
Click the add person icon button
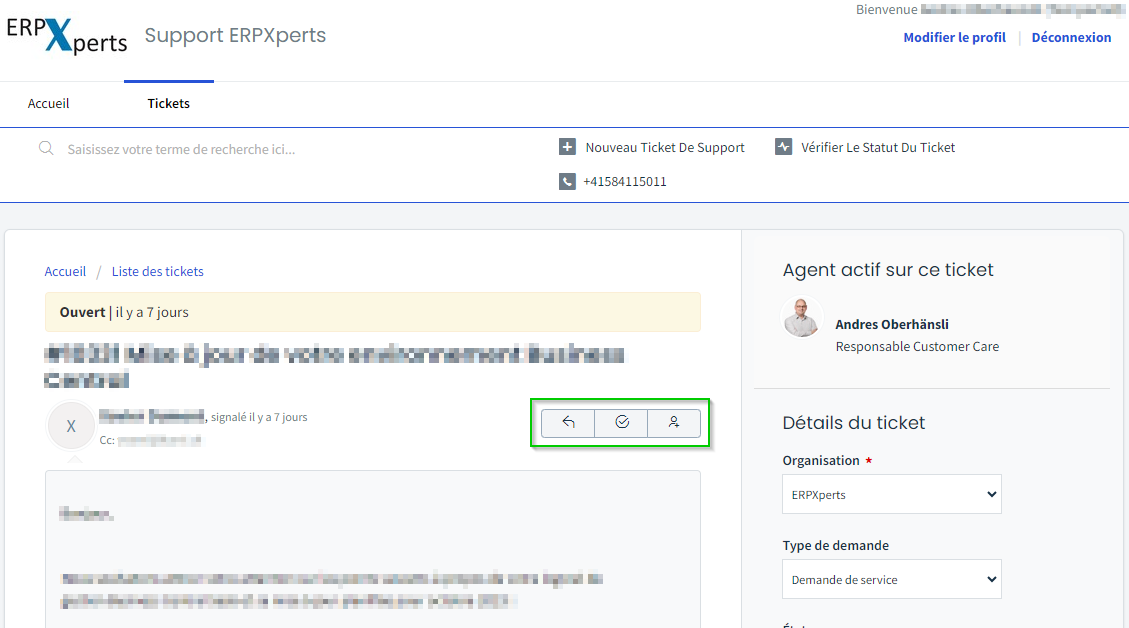click(674, 423)
